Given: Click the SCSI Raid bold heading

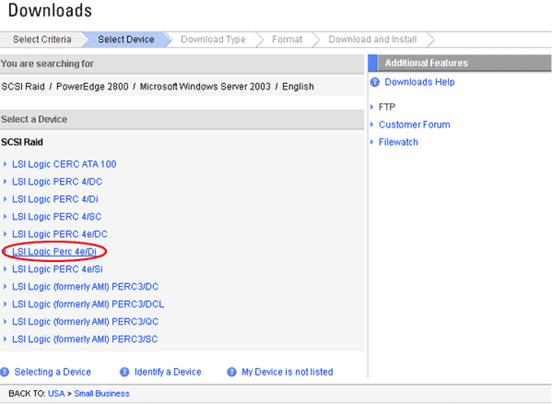Looking at the screenshot, I should [x=22, y=142].
